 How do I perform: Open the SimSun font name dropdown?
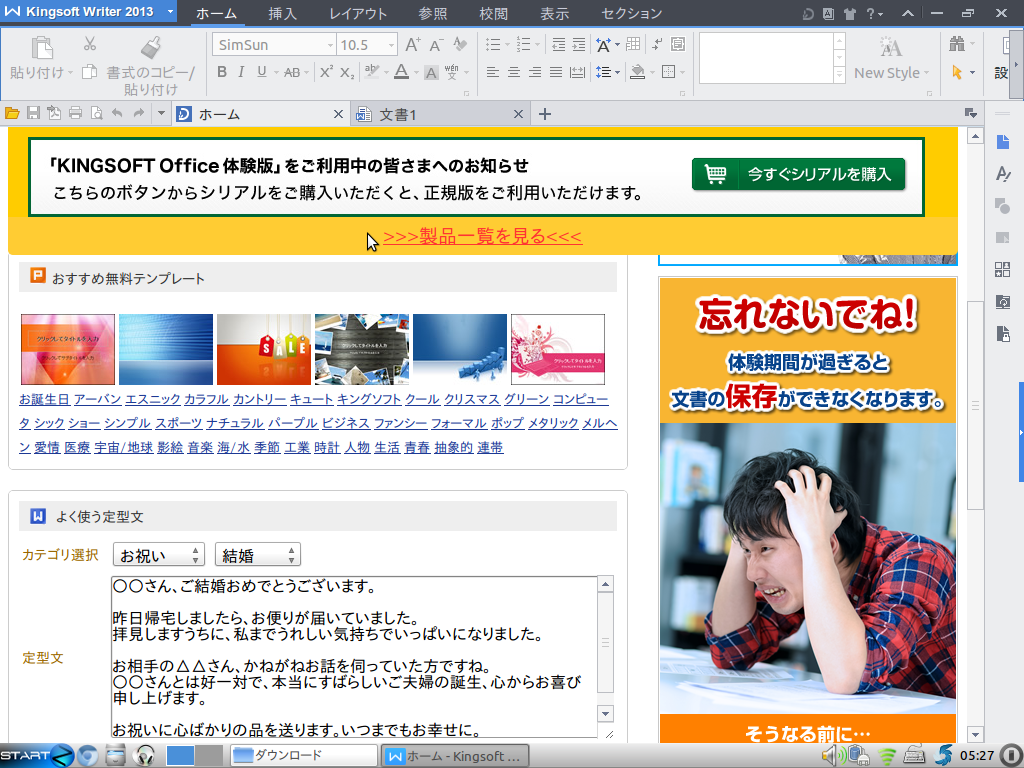pyautogui.click(x=330, y=45)
